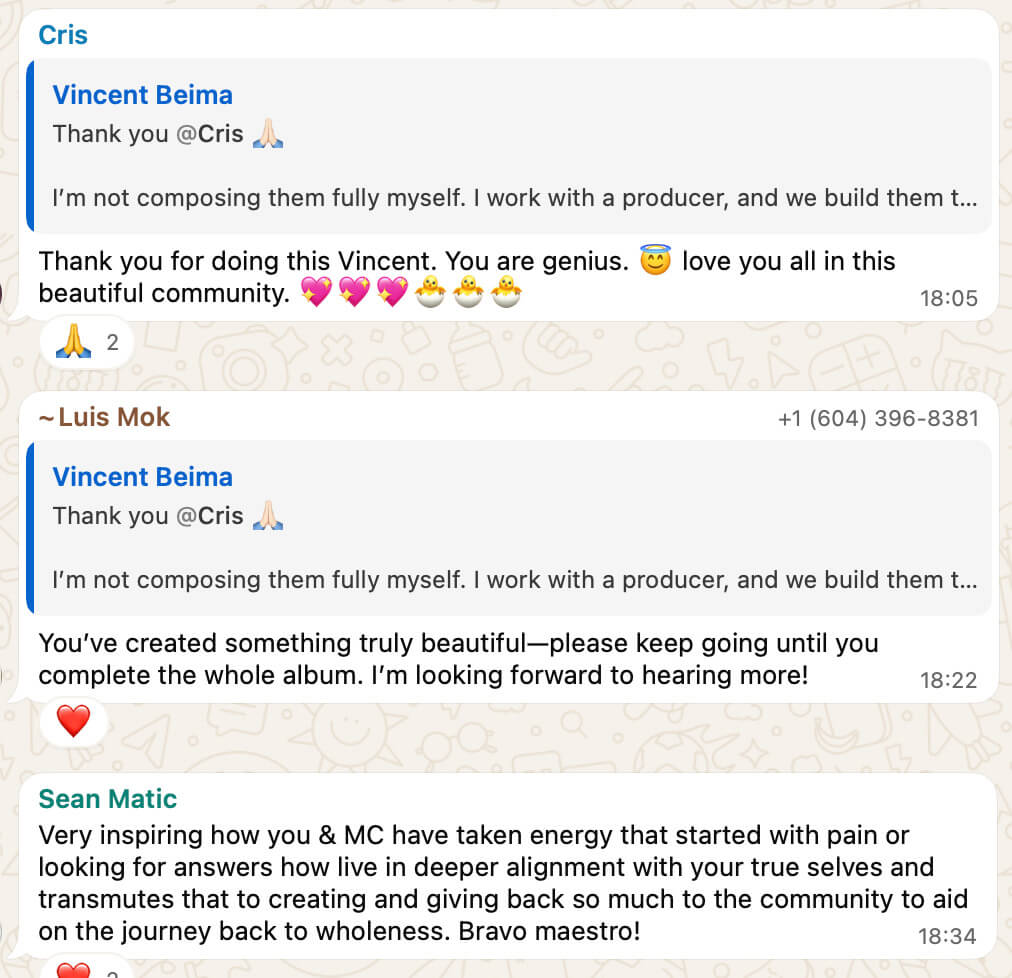Click the last hatching chick emoji
The width and height of the screenshot is (1012, 978).
click(506, 294)
